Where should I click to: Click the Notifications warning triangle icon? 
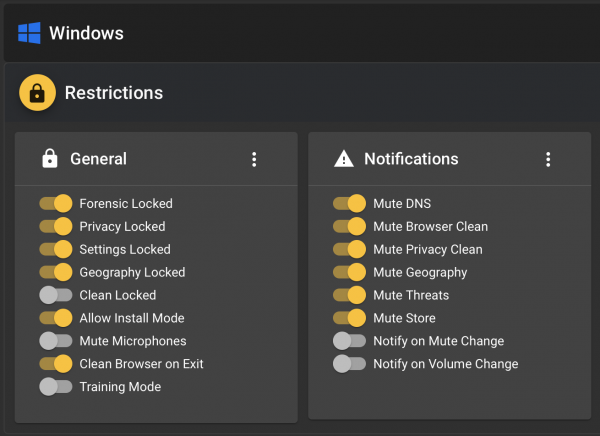344,159
